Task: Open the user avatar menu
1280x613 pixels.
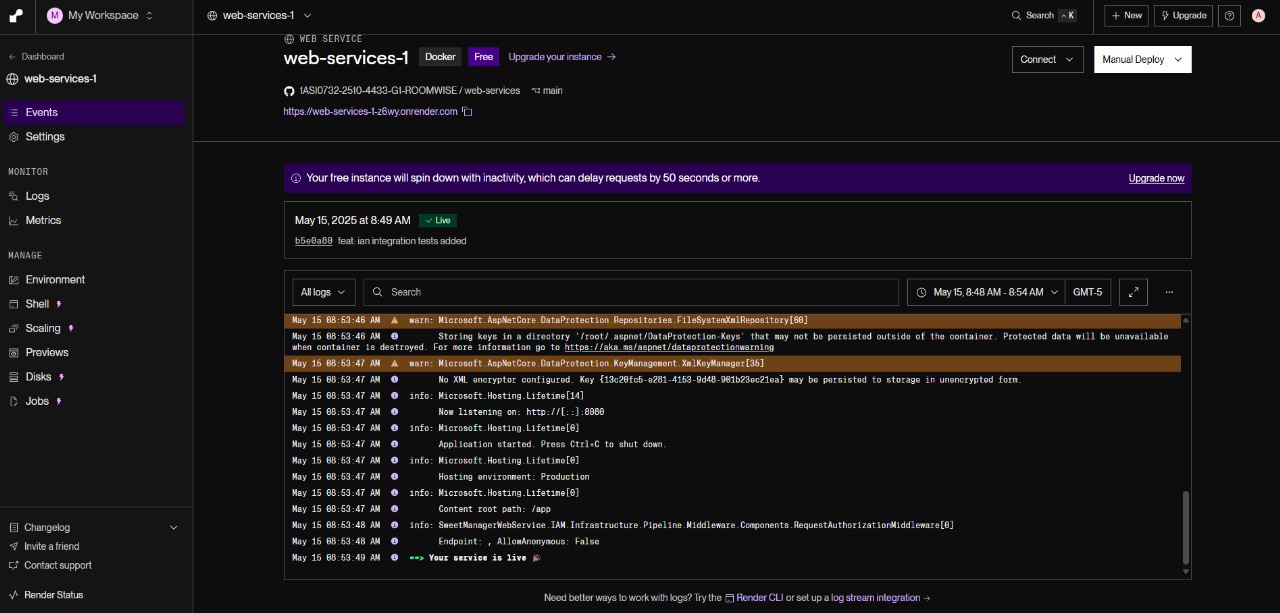Action: (x=1258, y=15)
